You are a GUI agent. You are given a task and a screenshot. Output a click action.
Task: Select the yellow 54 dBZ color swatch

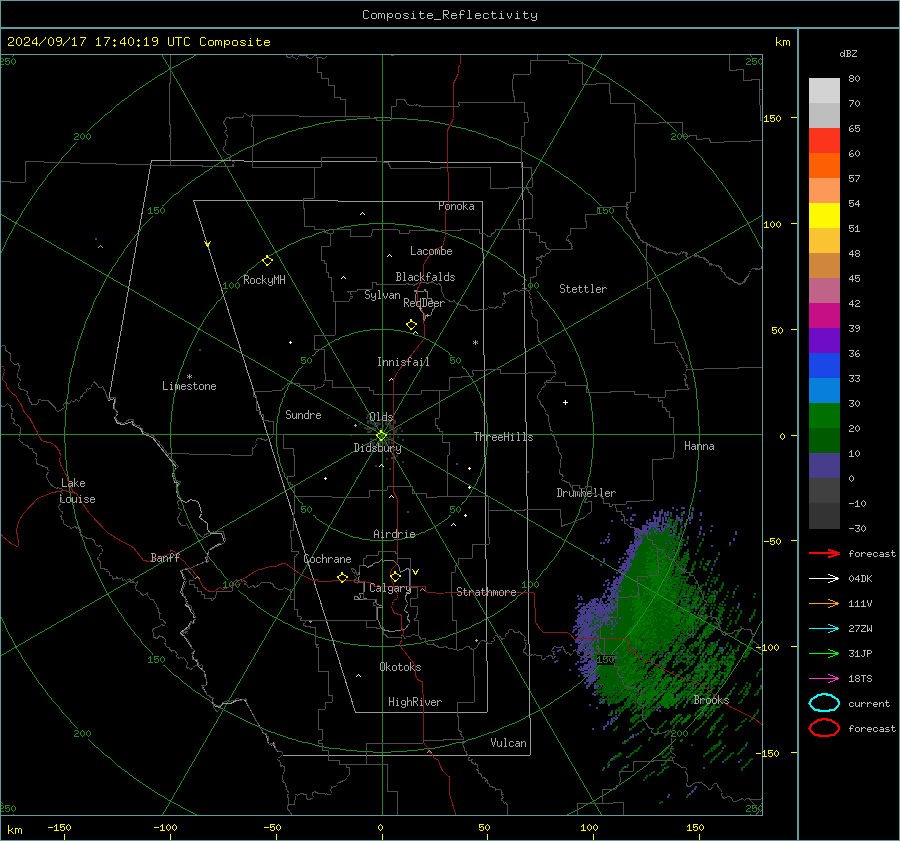pyautogui.click(x=824, y=215)
